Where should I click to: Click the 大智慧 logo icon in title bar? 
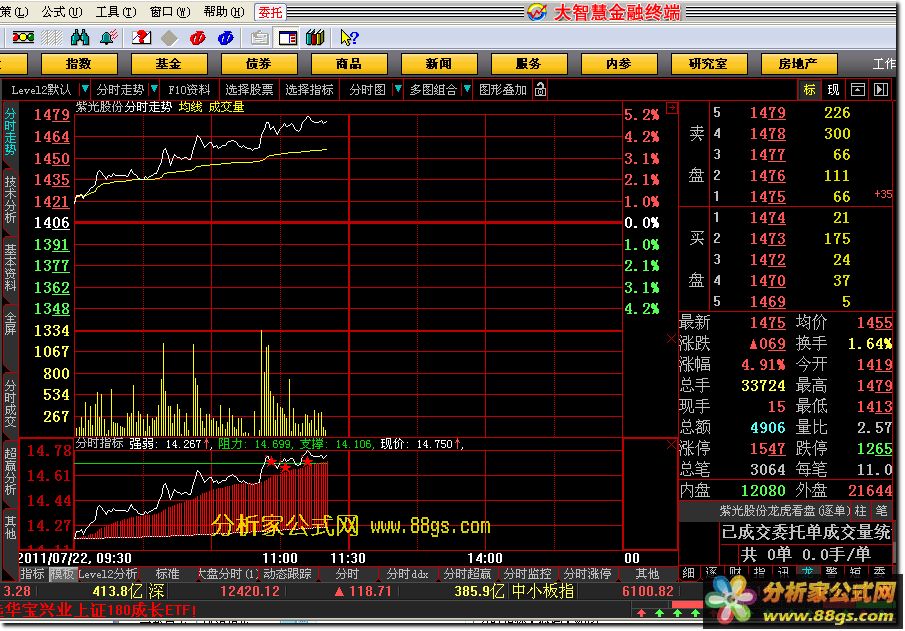537,12
